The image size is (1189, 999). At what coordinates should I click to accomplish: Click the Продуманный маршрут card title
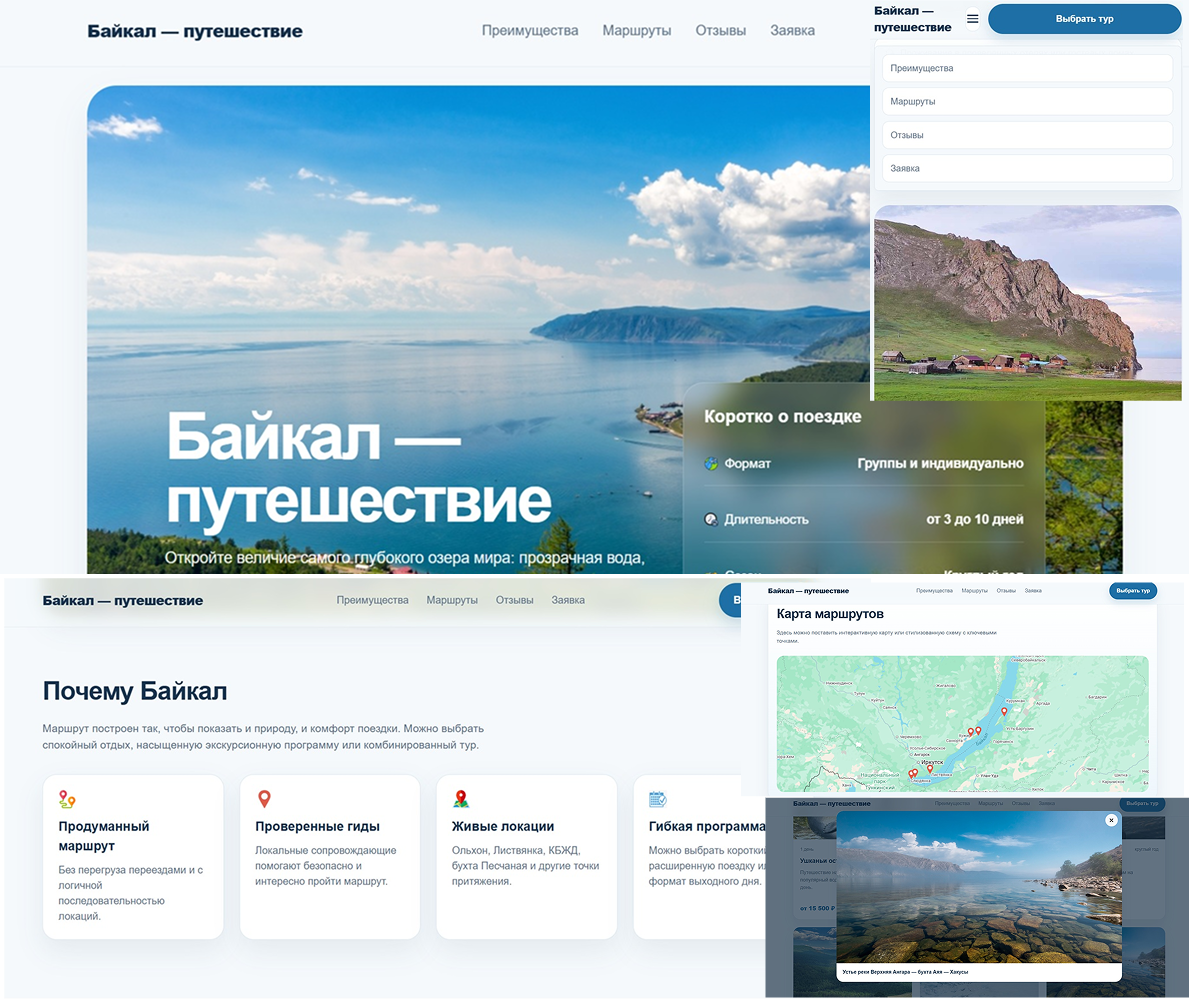click(x=104, y=836)
